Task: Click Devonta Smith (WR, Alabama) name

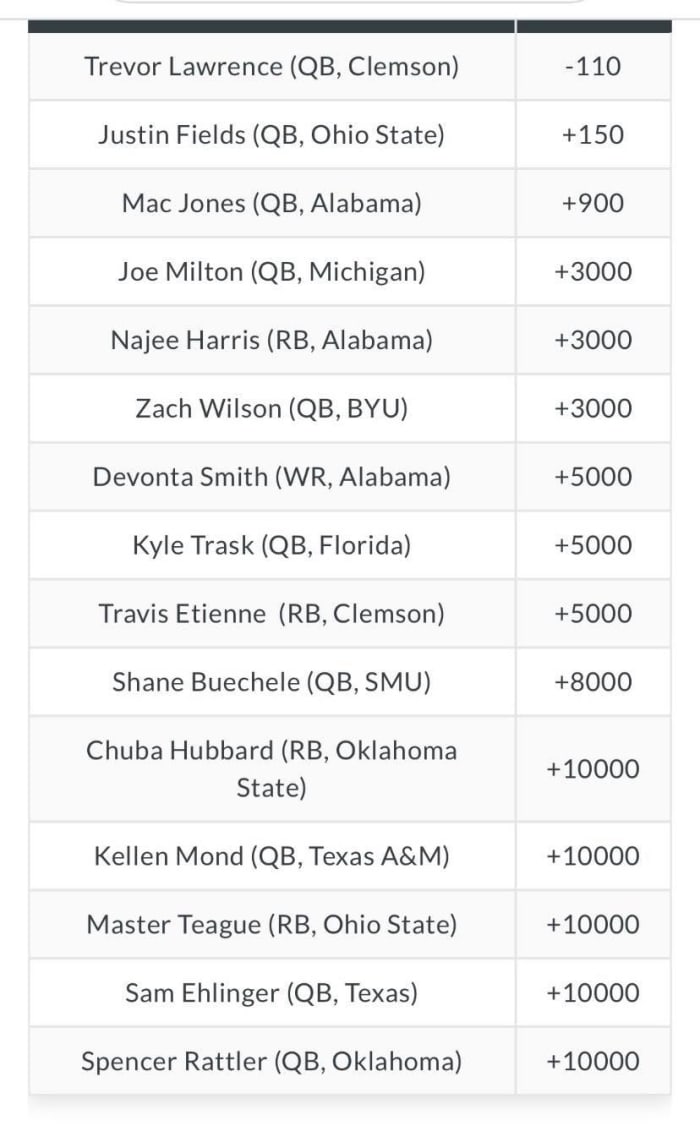Action: [272, 477]
